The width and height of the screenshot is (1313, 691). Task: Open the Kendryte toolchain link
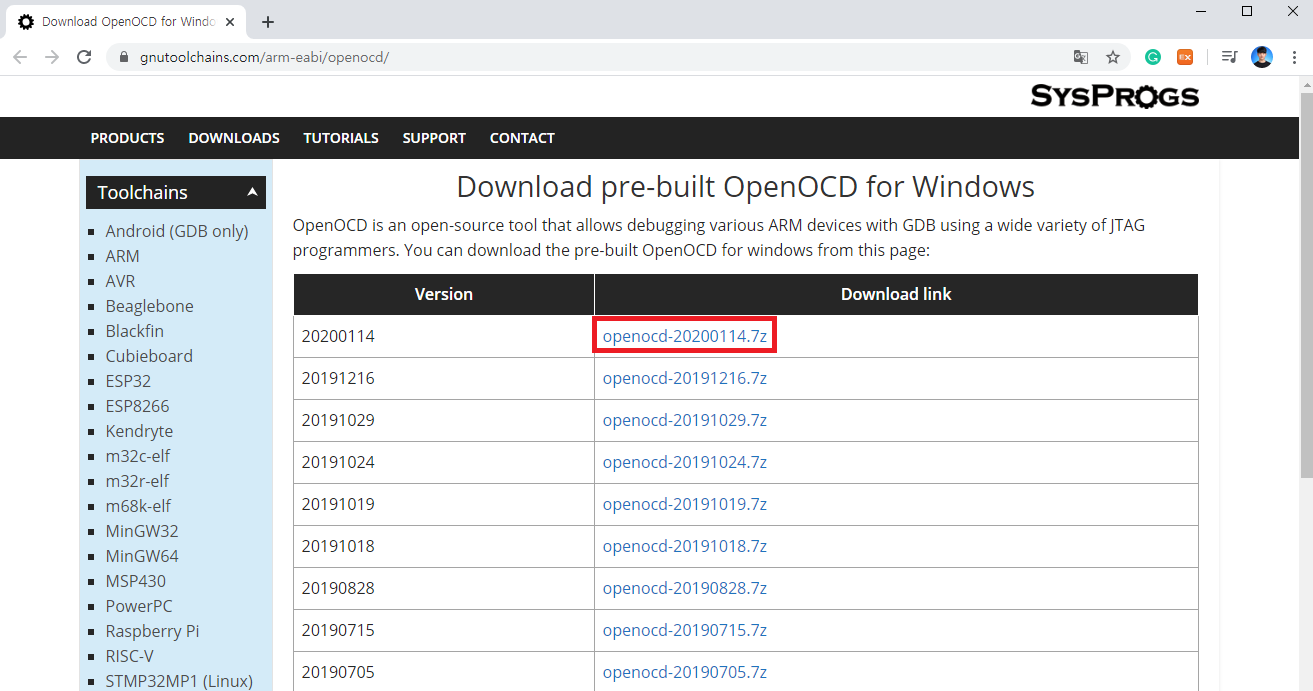coord(139,431)
